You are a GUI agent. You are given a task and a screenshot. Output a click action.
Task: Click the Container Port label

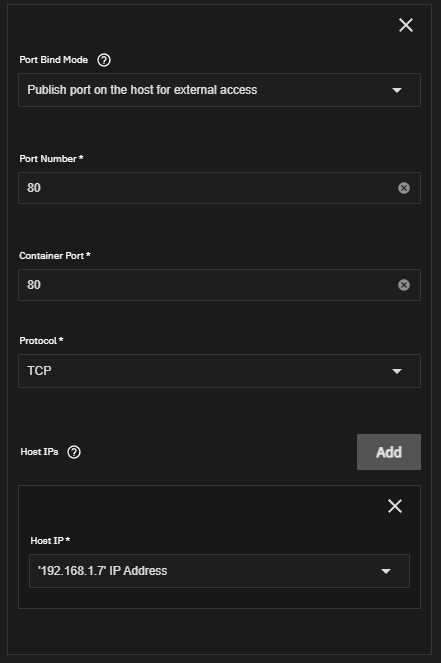[55, 255]
